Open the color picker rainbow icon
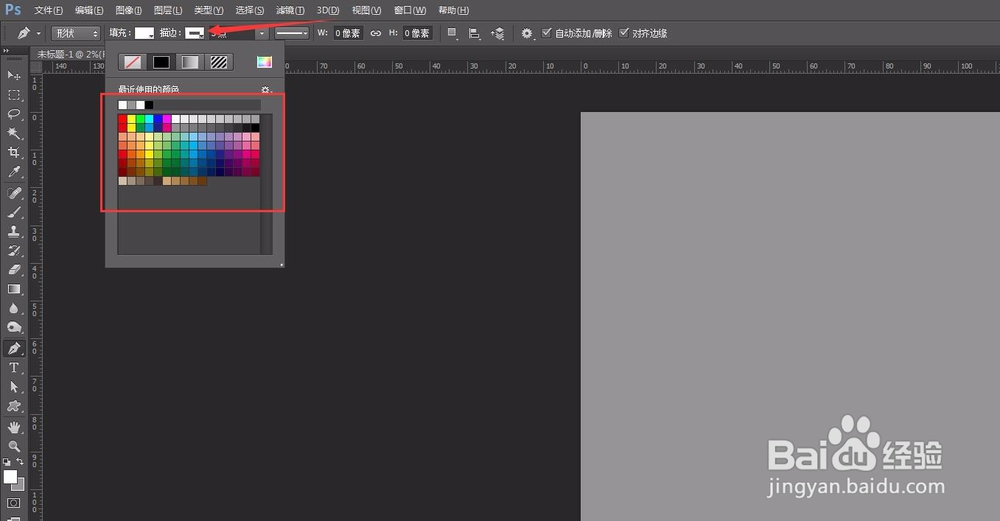 (264, 62)
